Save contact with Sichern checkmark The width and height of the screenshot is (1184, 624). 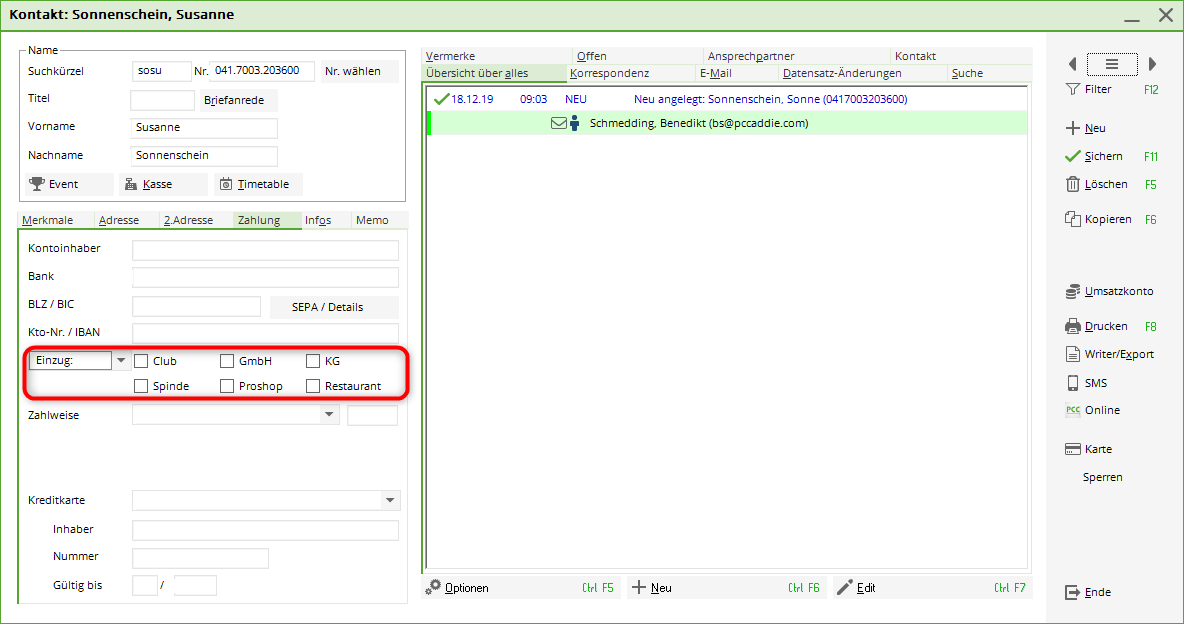[1073, 156]
